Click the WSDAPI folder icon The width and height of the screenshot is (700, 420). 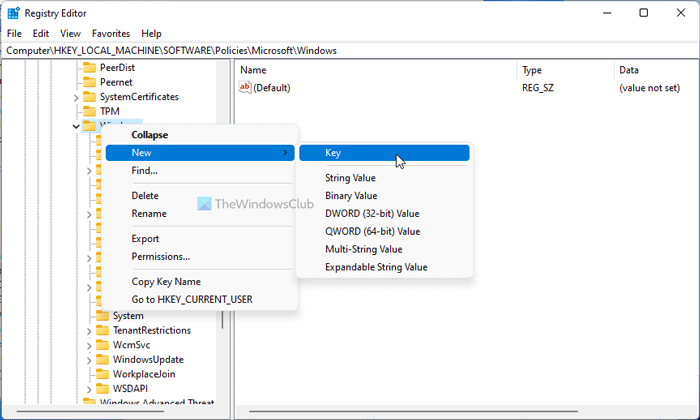pos(103,389)
